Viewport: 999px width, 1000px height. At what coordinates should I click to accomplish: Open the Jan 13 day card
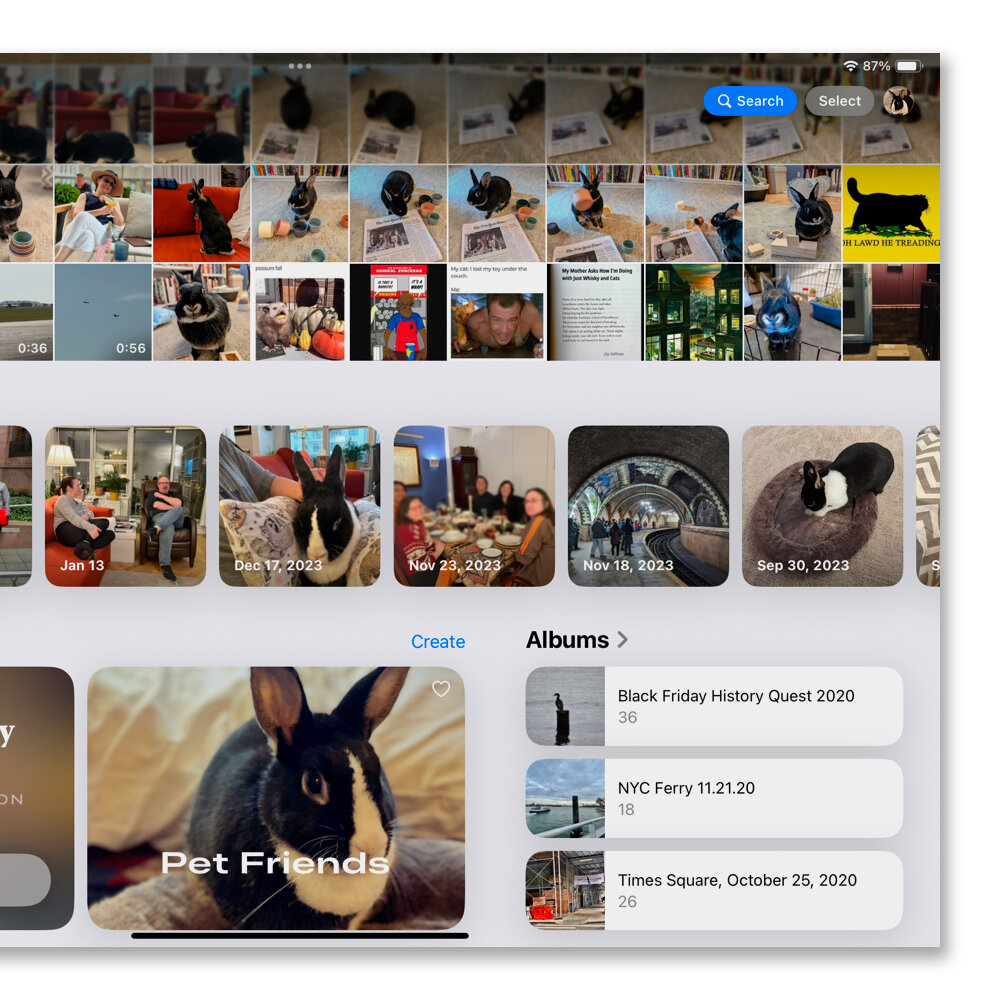pyautogui.click(x=125, y=506)
